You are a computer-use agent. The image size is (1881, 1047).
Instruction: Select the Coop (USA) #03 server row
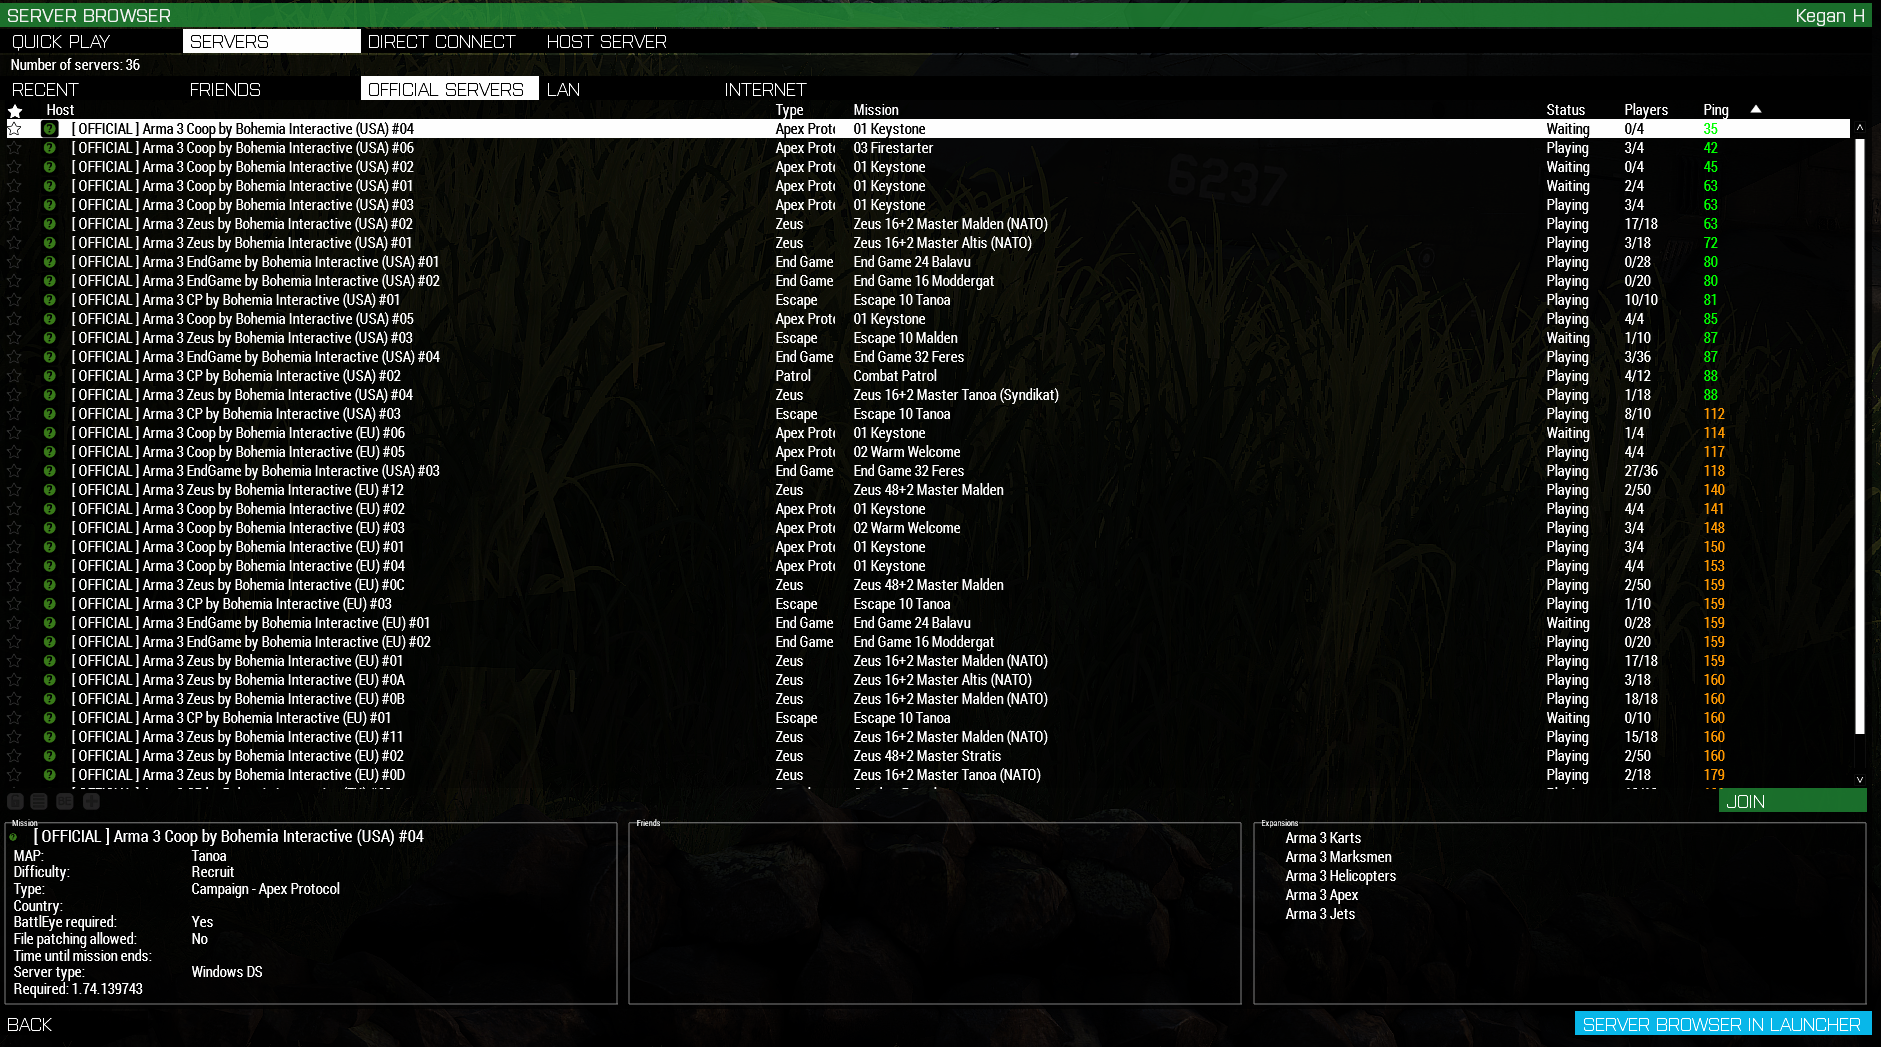(x=928, y=205)
